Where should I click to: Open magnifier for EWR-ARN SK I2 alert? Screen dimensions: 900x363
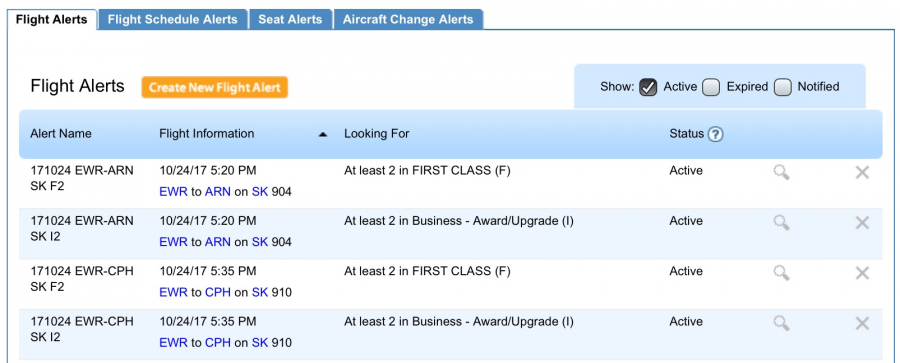pyautogui.click(x=781, y=222)
